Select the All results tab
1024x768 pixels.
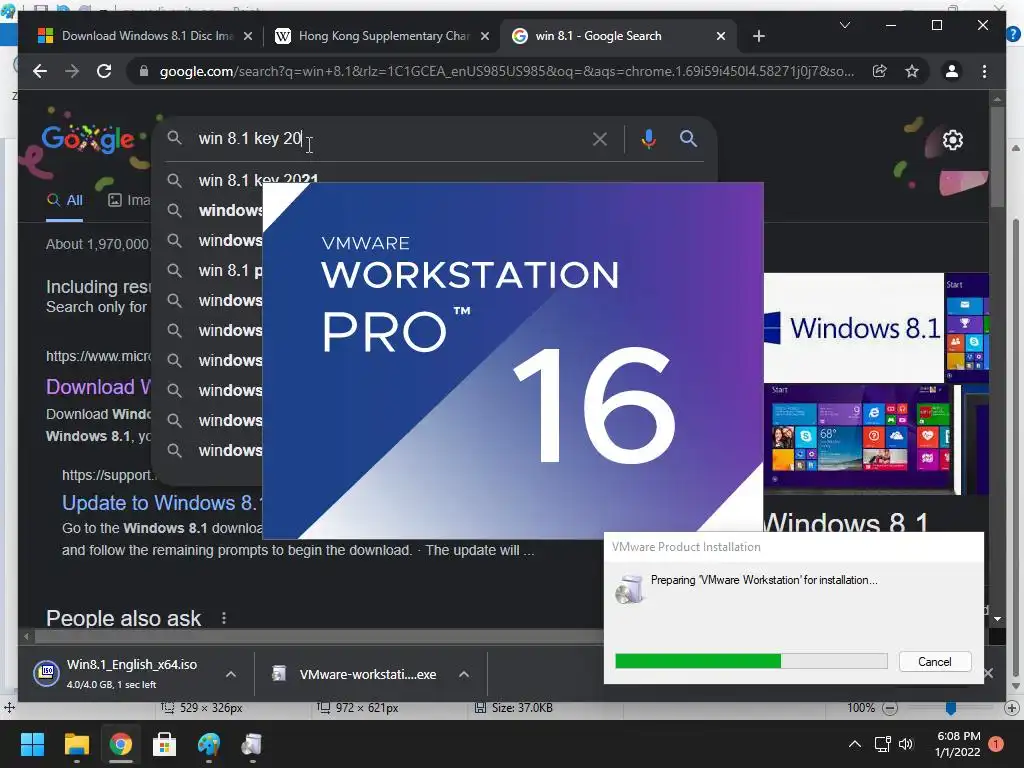click(65, 200)
